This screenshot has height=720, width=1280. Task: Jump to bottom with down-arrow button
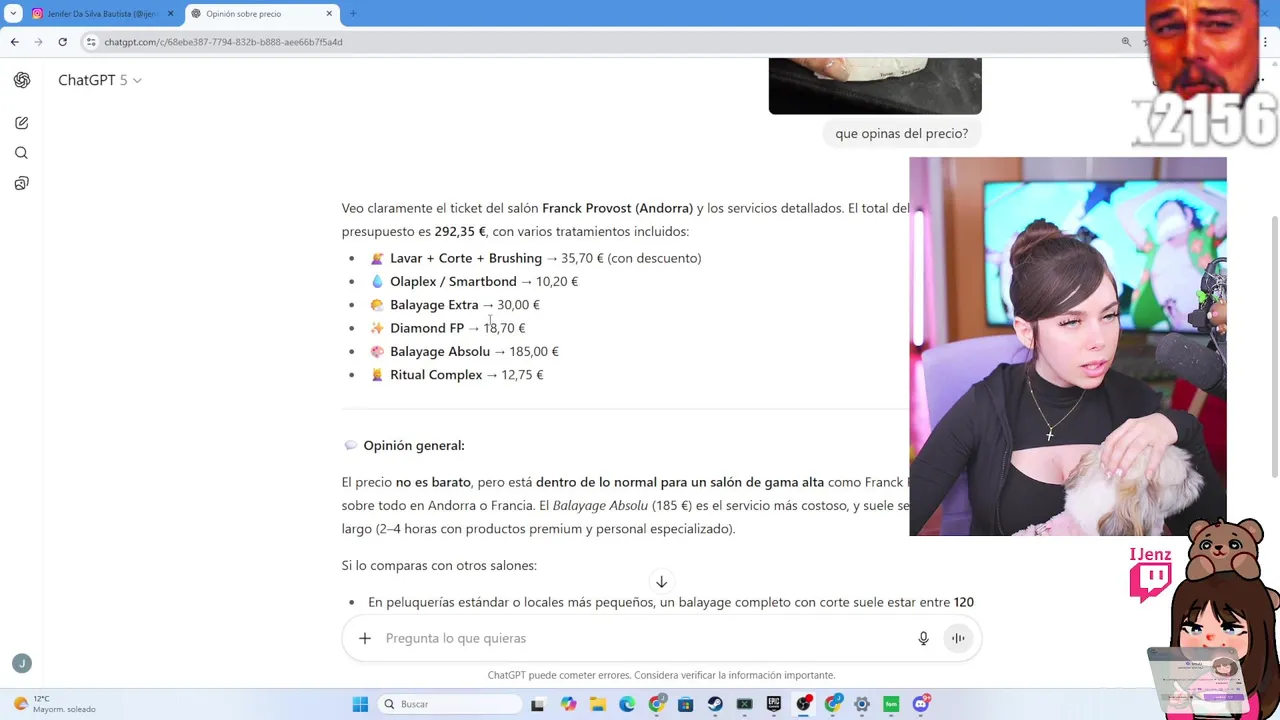(x=661, y=582)
